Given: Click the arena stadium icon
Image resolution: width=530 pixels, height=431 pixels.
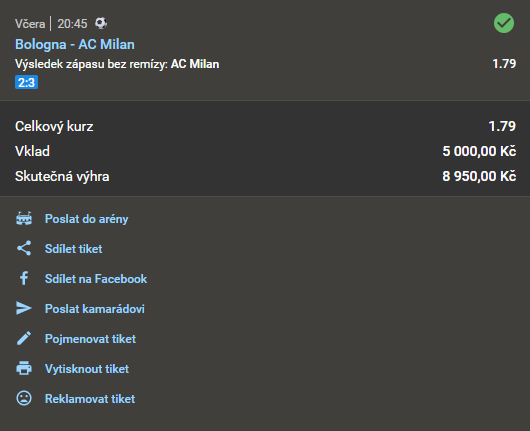Looking at the screenshot, I should click(24, 219).
